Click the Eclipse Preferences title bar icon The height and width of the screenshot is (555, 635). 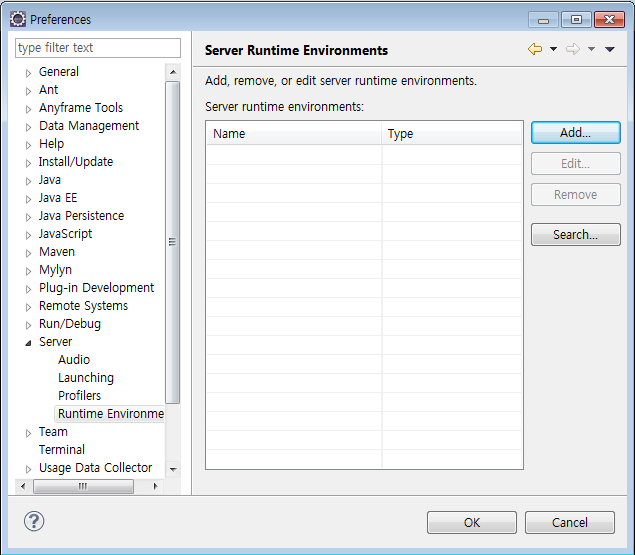tap(18, 19)
